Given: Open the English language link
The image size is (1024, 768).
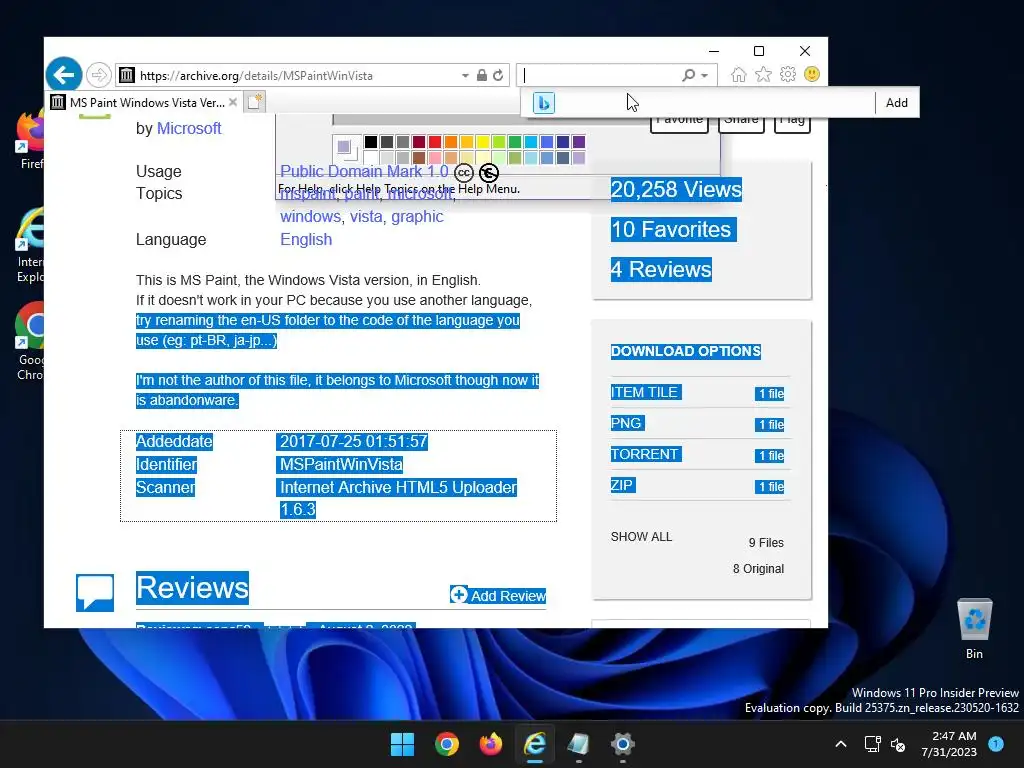Looking at the screenshot, I should coord(306,240).
